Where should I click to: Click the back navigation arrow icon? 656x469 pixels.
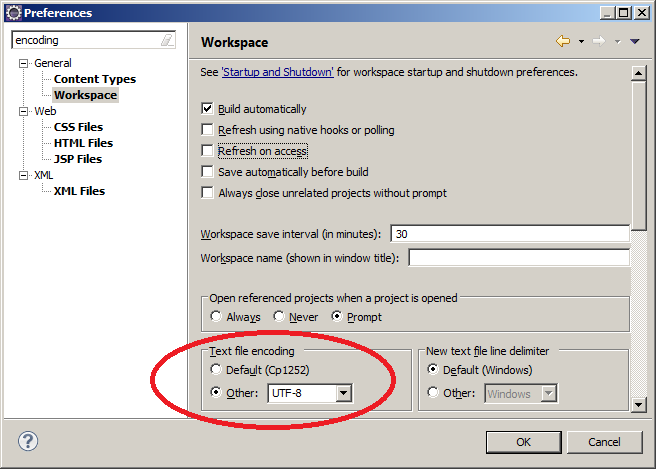563,41
